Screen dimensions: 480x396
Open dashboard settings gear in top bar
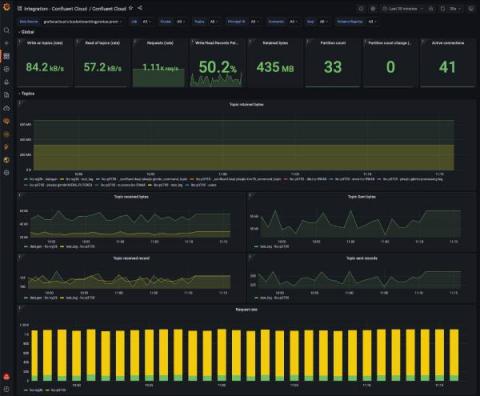(373, 9)
